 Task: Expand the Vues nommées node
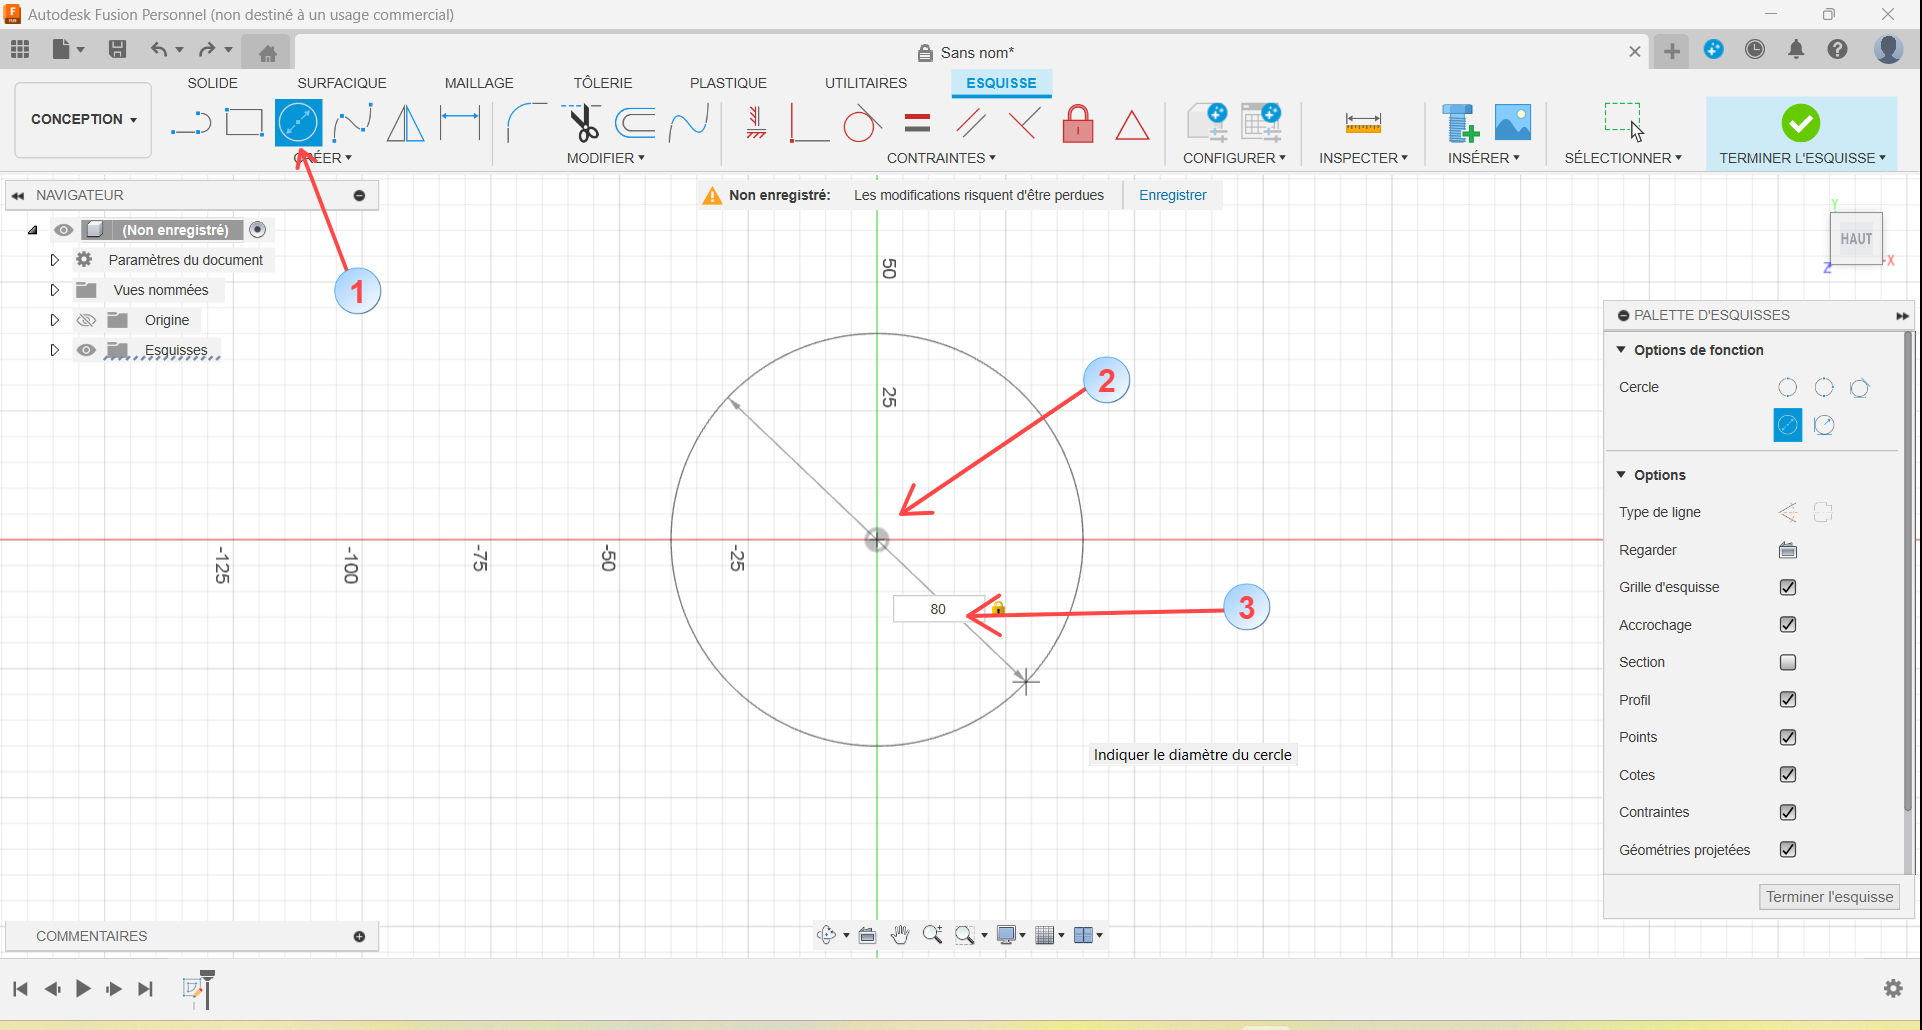tap(55, 290)
